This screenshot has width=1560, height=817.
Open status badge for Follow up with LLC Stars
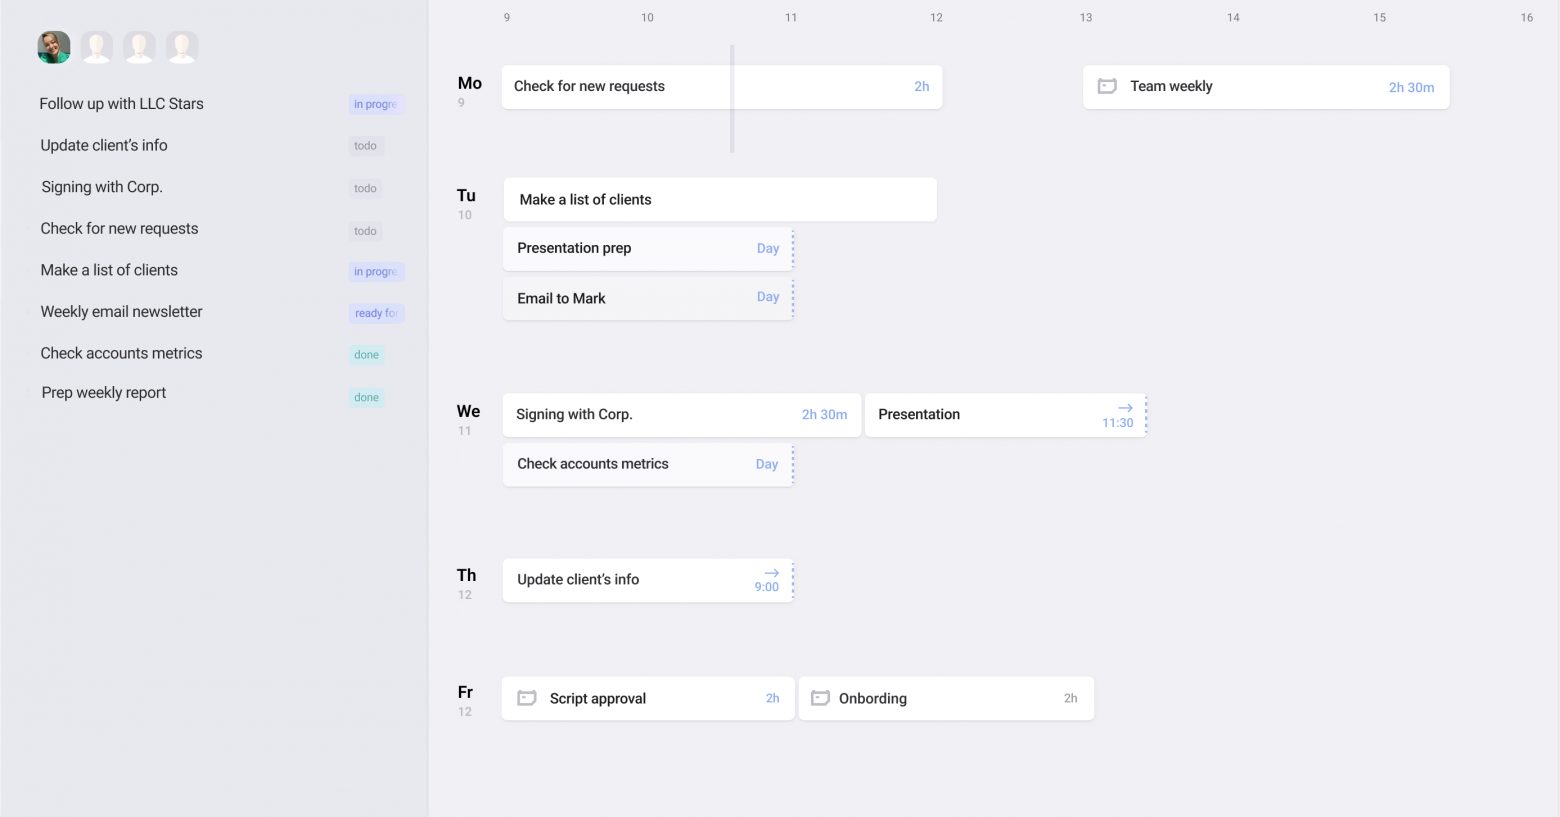click(x=375, y=104)
